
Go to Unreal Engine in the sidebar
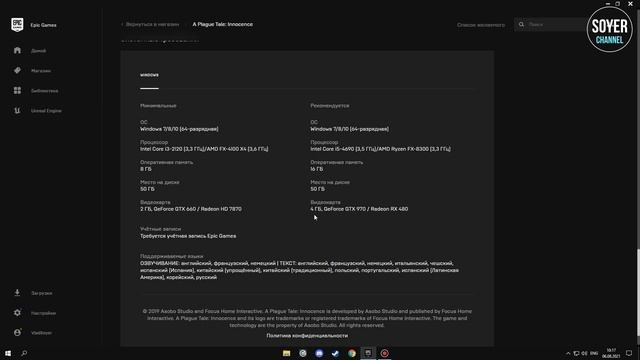46,111
